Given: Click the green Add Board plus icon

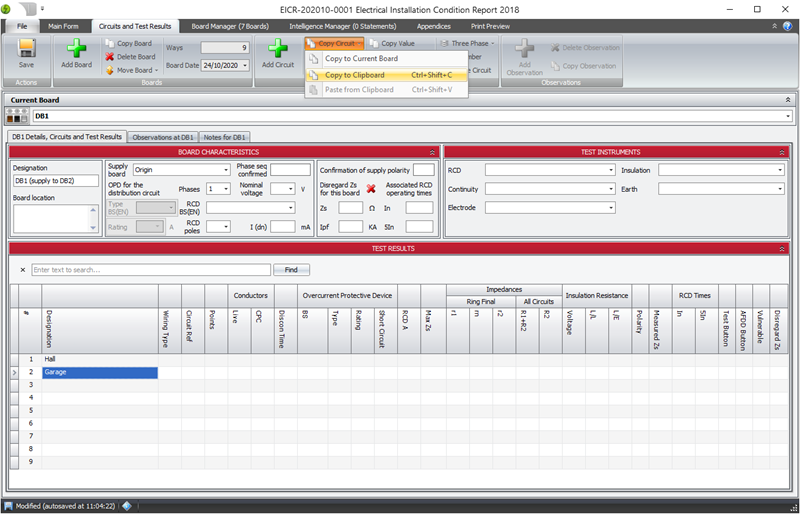Looking at the screenshot, I should tap(77, 49).
